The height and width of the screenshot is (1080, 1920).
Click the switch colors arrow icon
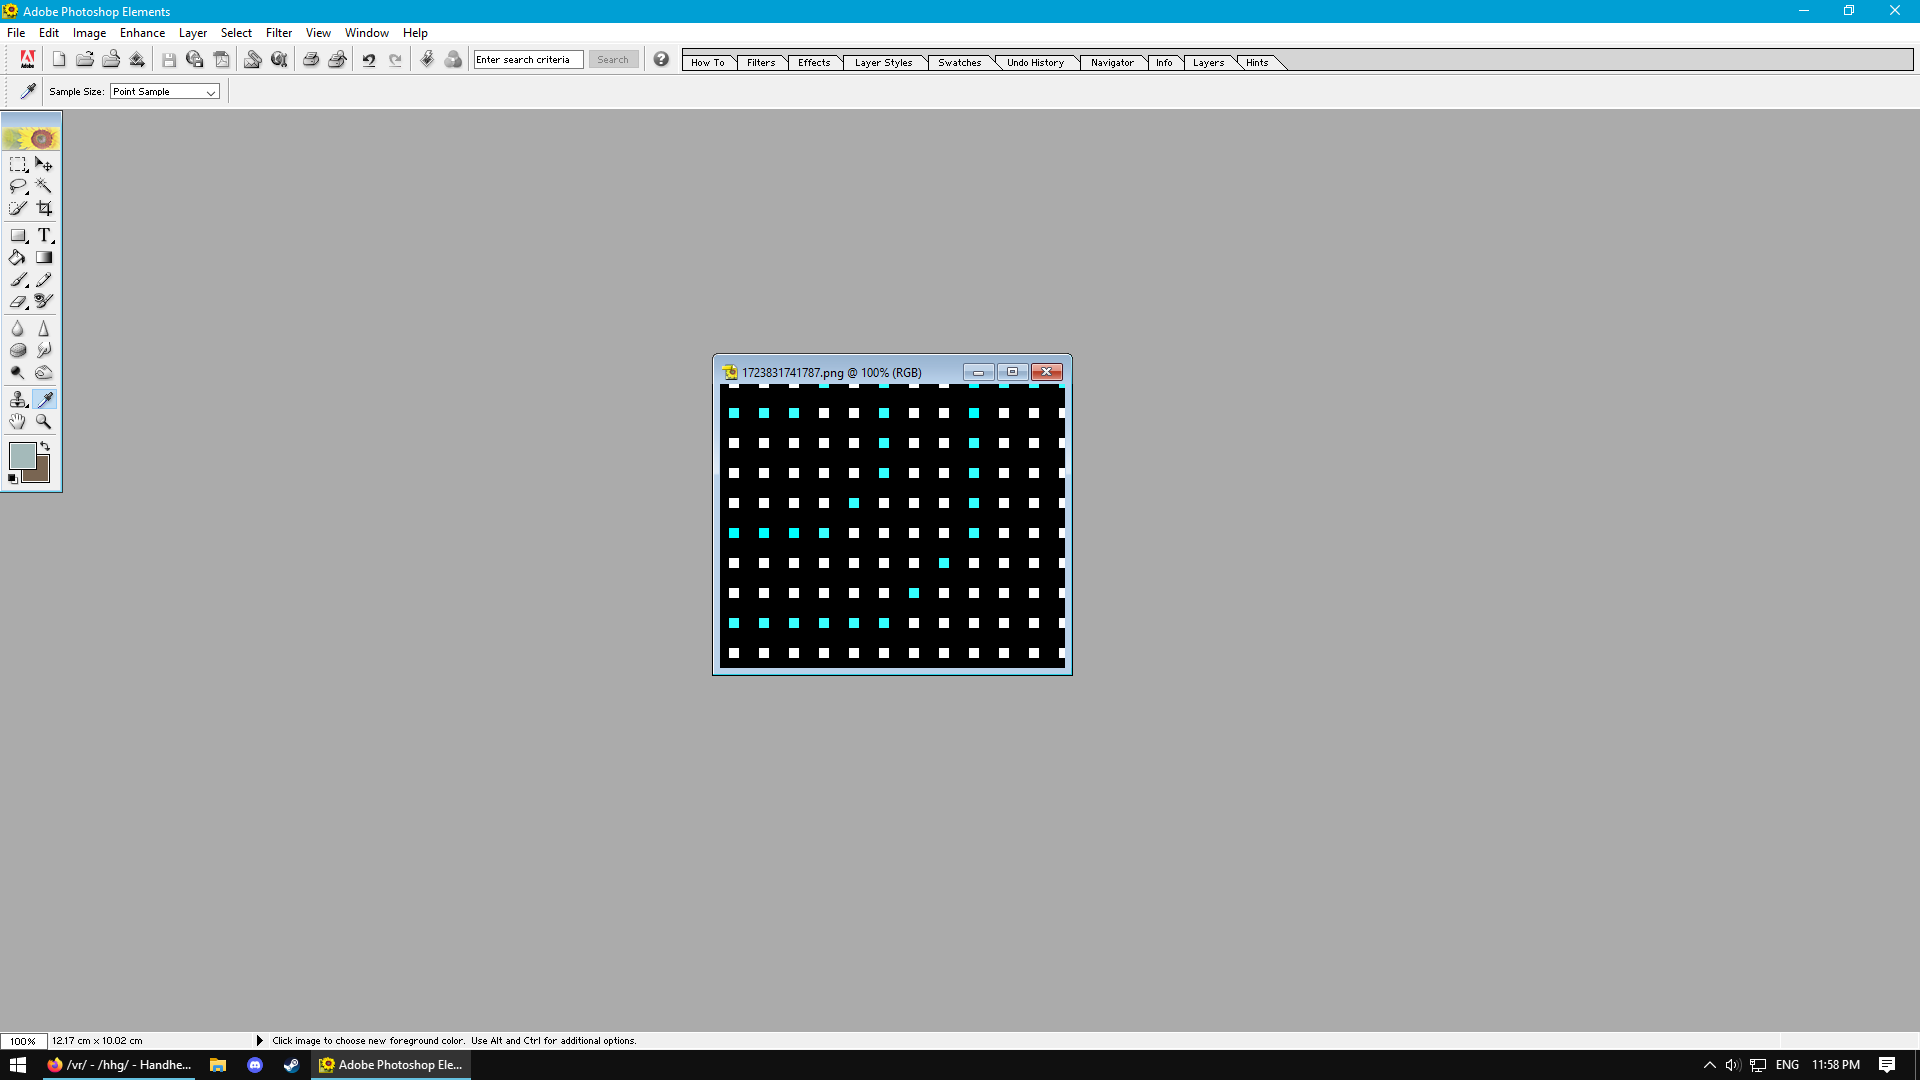click(45, 446)
